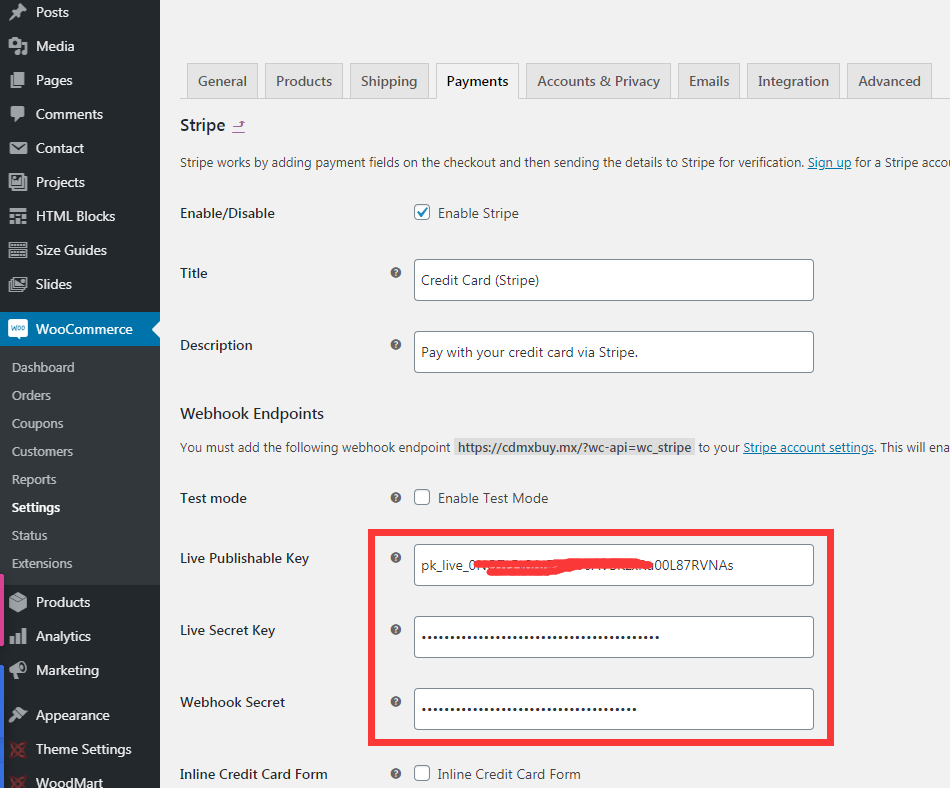Click the Theme Settings icon
This screenshot has height=788, width=950.
18,749
